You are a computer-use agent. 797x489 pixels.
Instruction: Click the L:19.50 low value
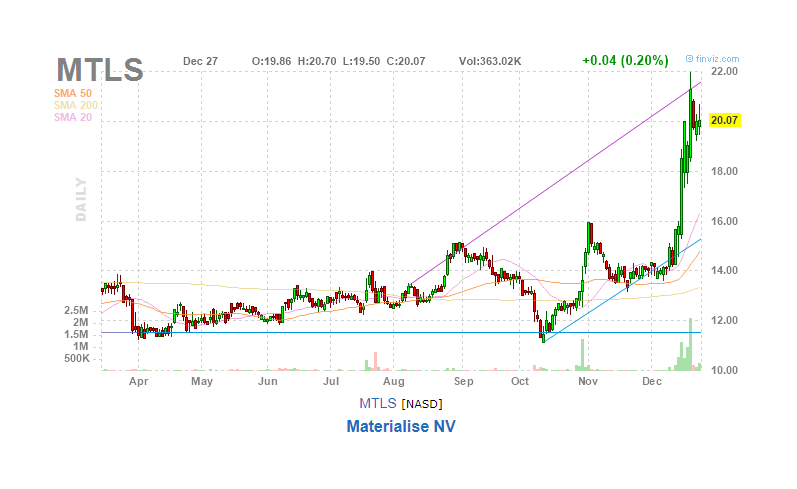361,62
